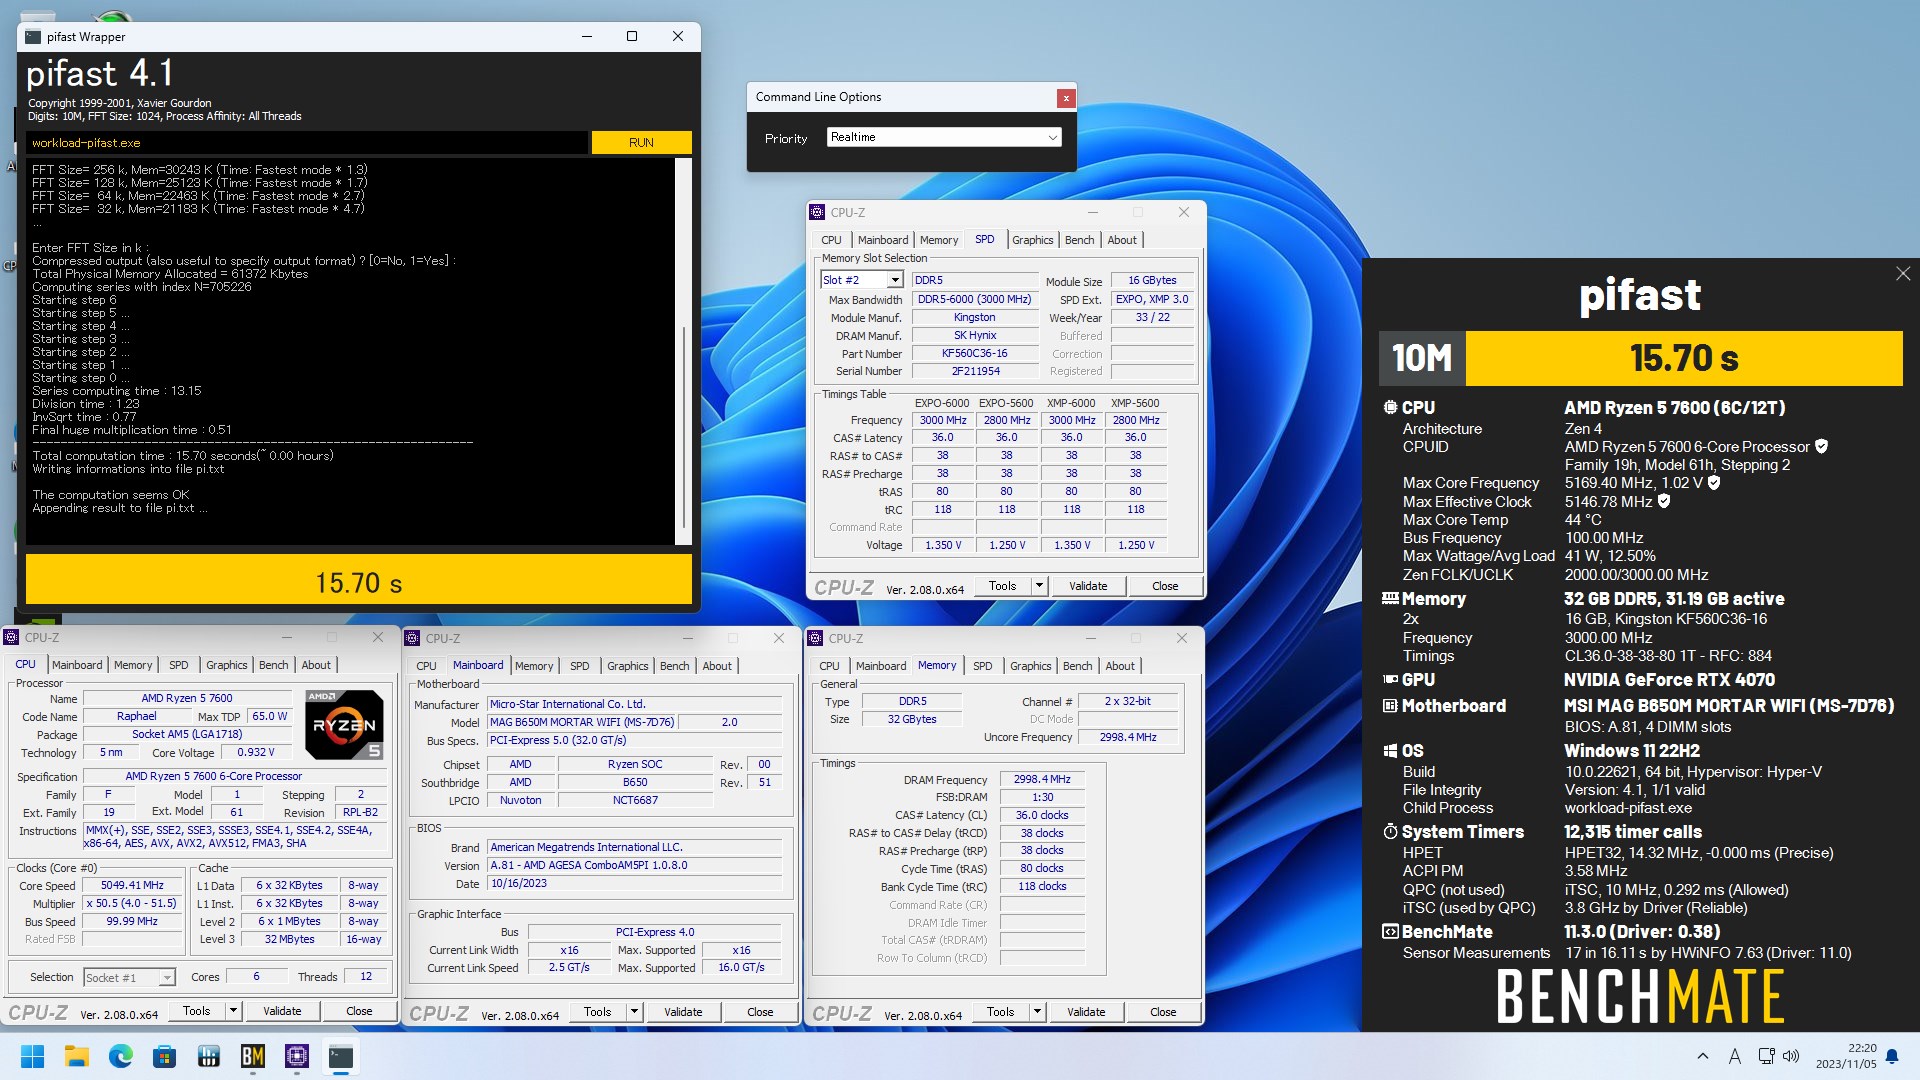Click the verified shield beside Max Effective Clock
This screenshot has height=1080, width=1920.
tap(1664, 501)
